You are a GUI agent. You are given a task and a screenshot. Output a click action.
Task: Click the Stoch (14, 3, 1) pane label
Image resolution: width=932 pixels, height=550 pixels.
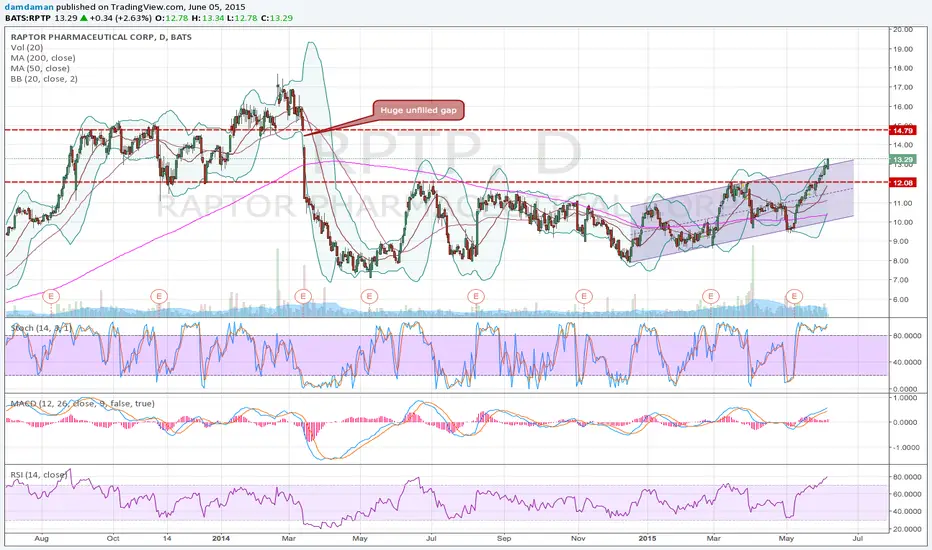41,328
